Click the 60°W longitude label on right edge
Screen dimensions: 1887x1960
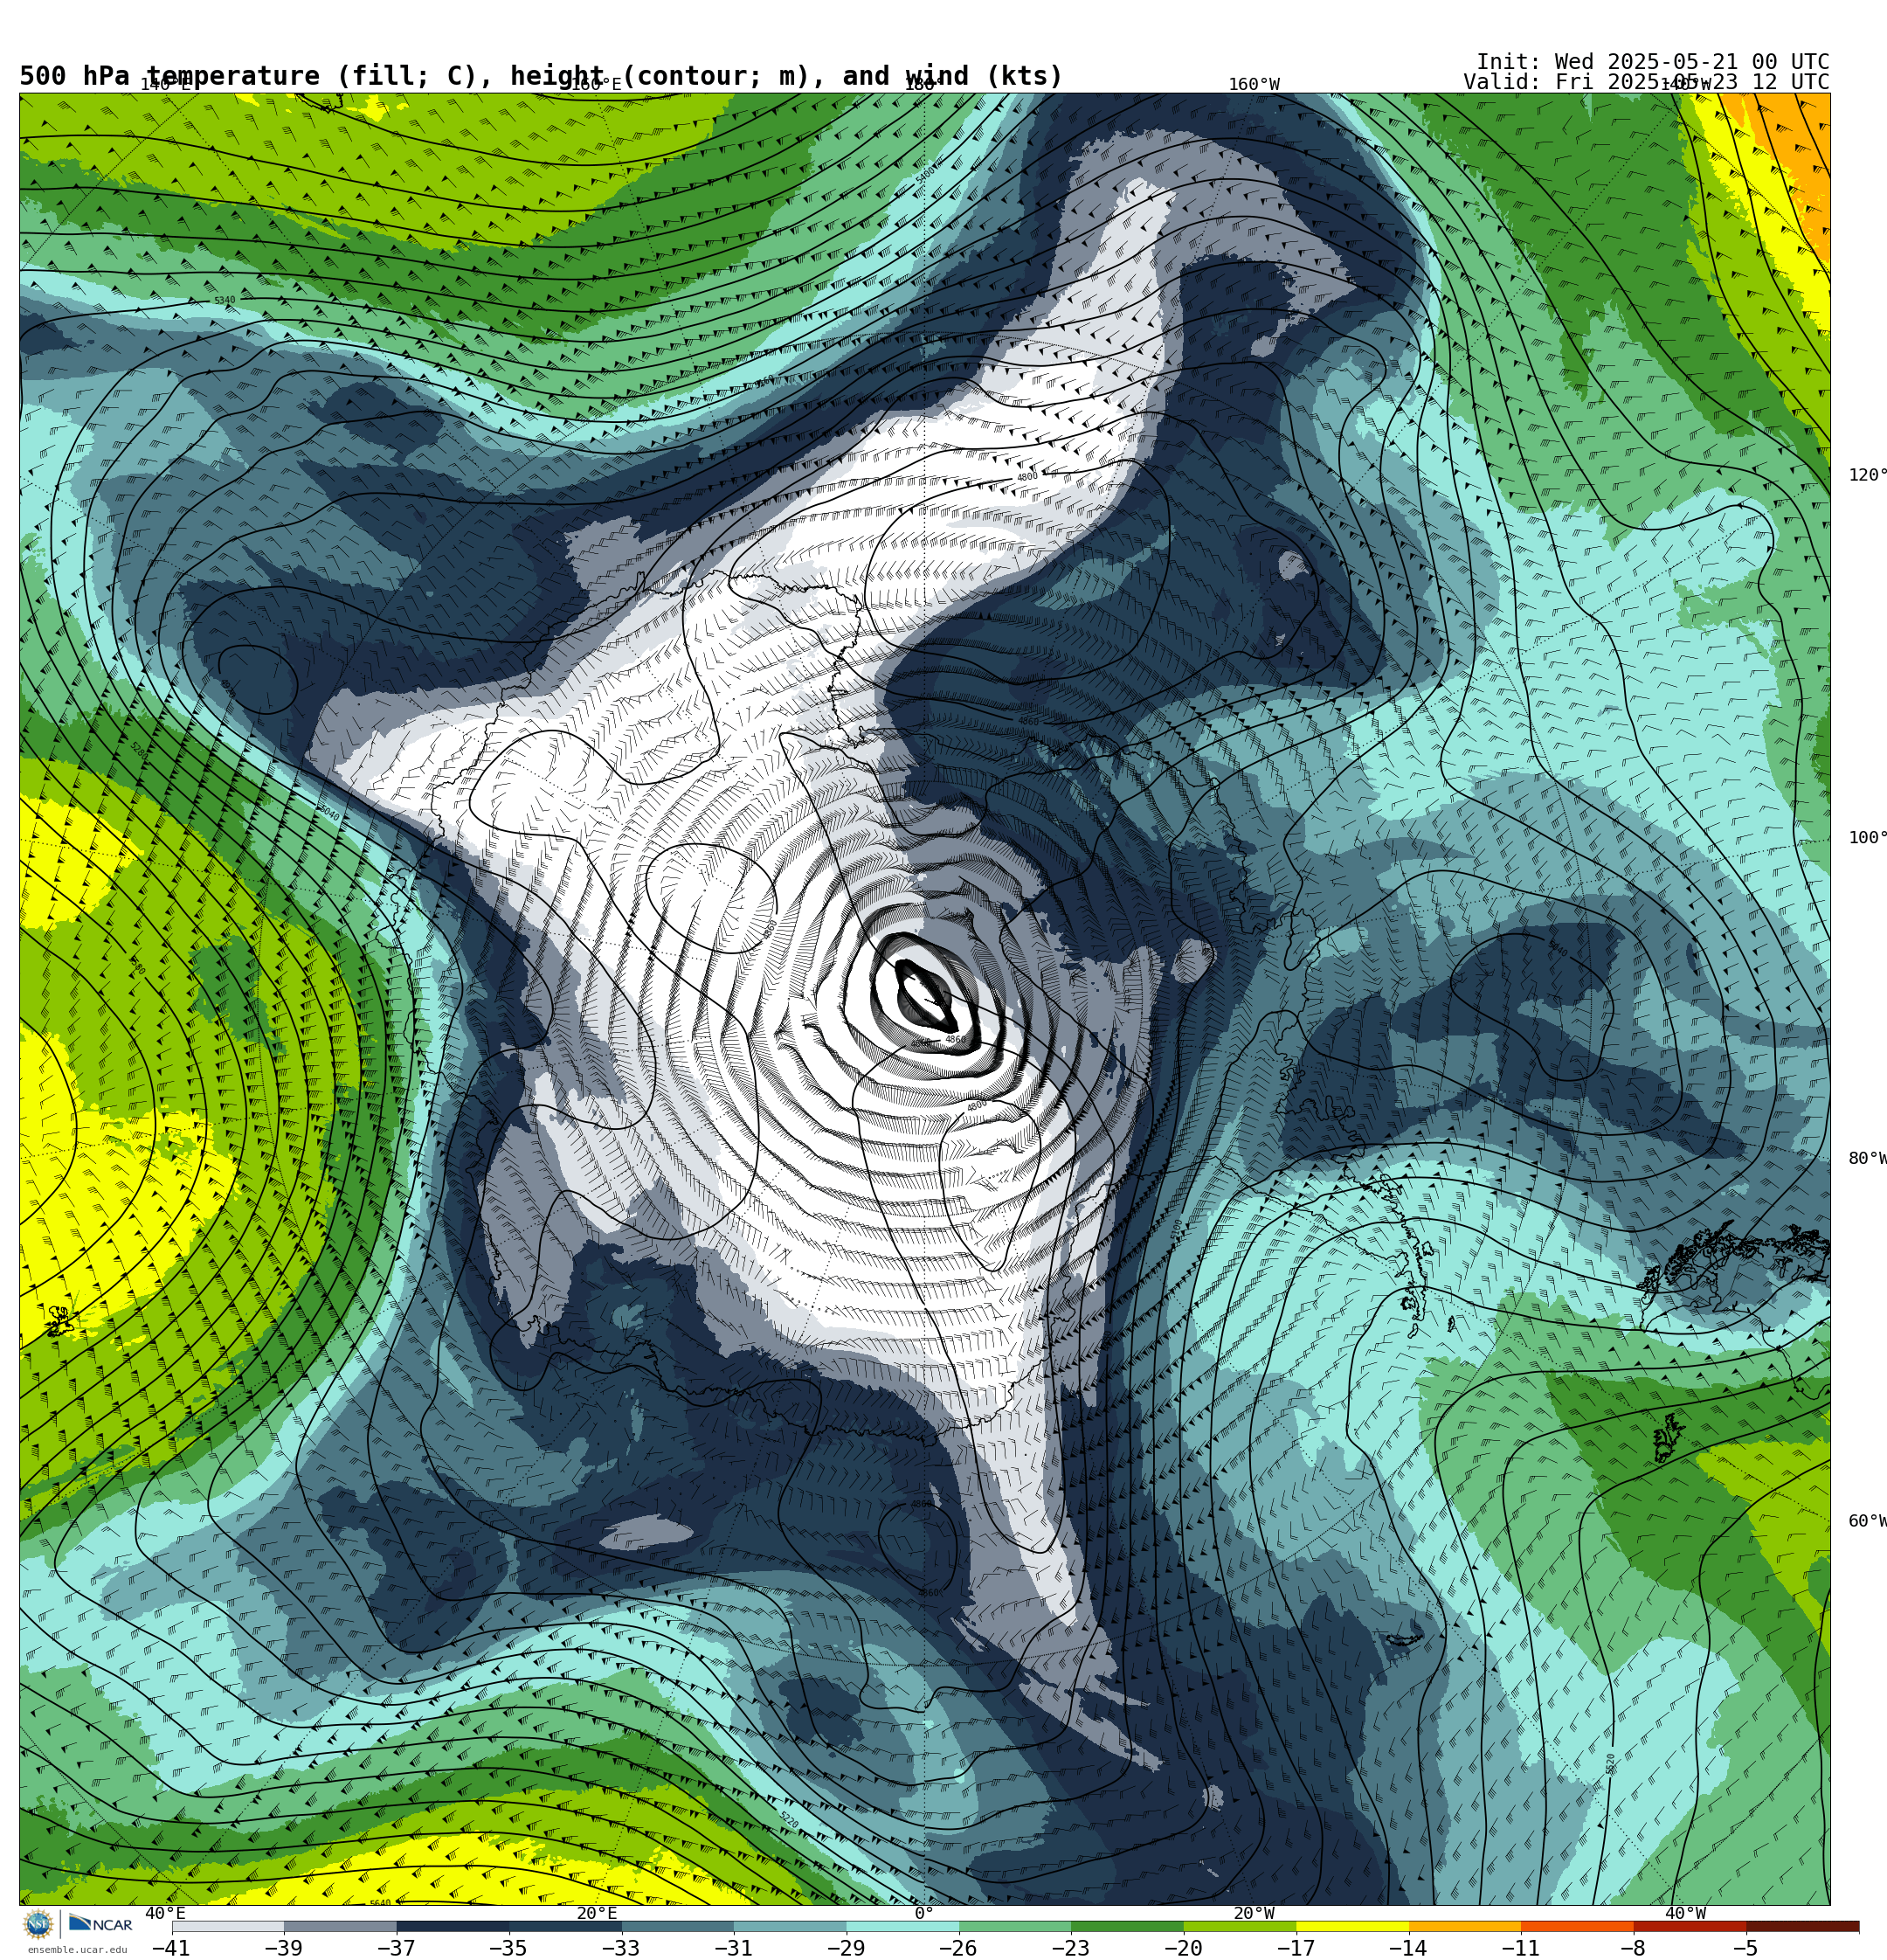pyautogui.click(x=1867, y=1521)
